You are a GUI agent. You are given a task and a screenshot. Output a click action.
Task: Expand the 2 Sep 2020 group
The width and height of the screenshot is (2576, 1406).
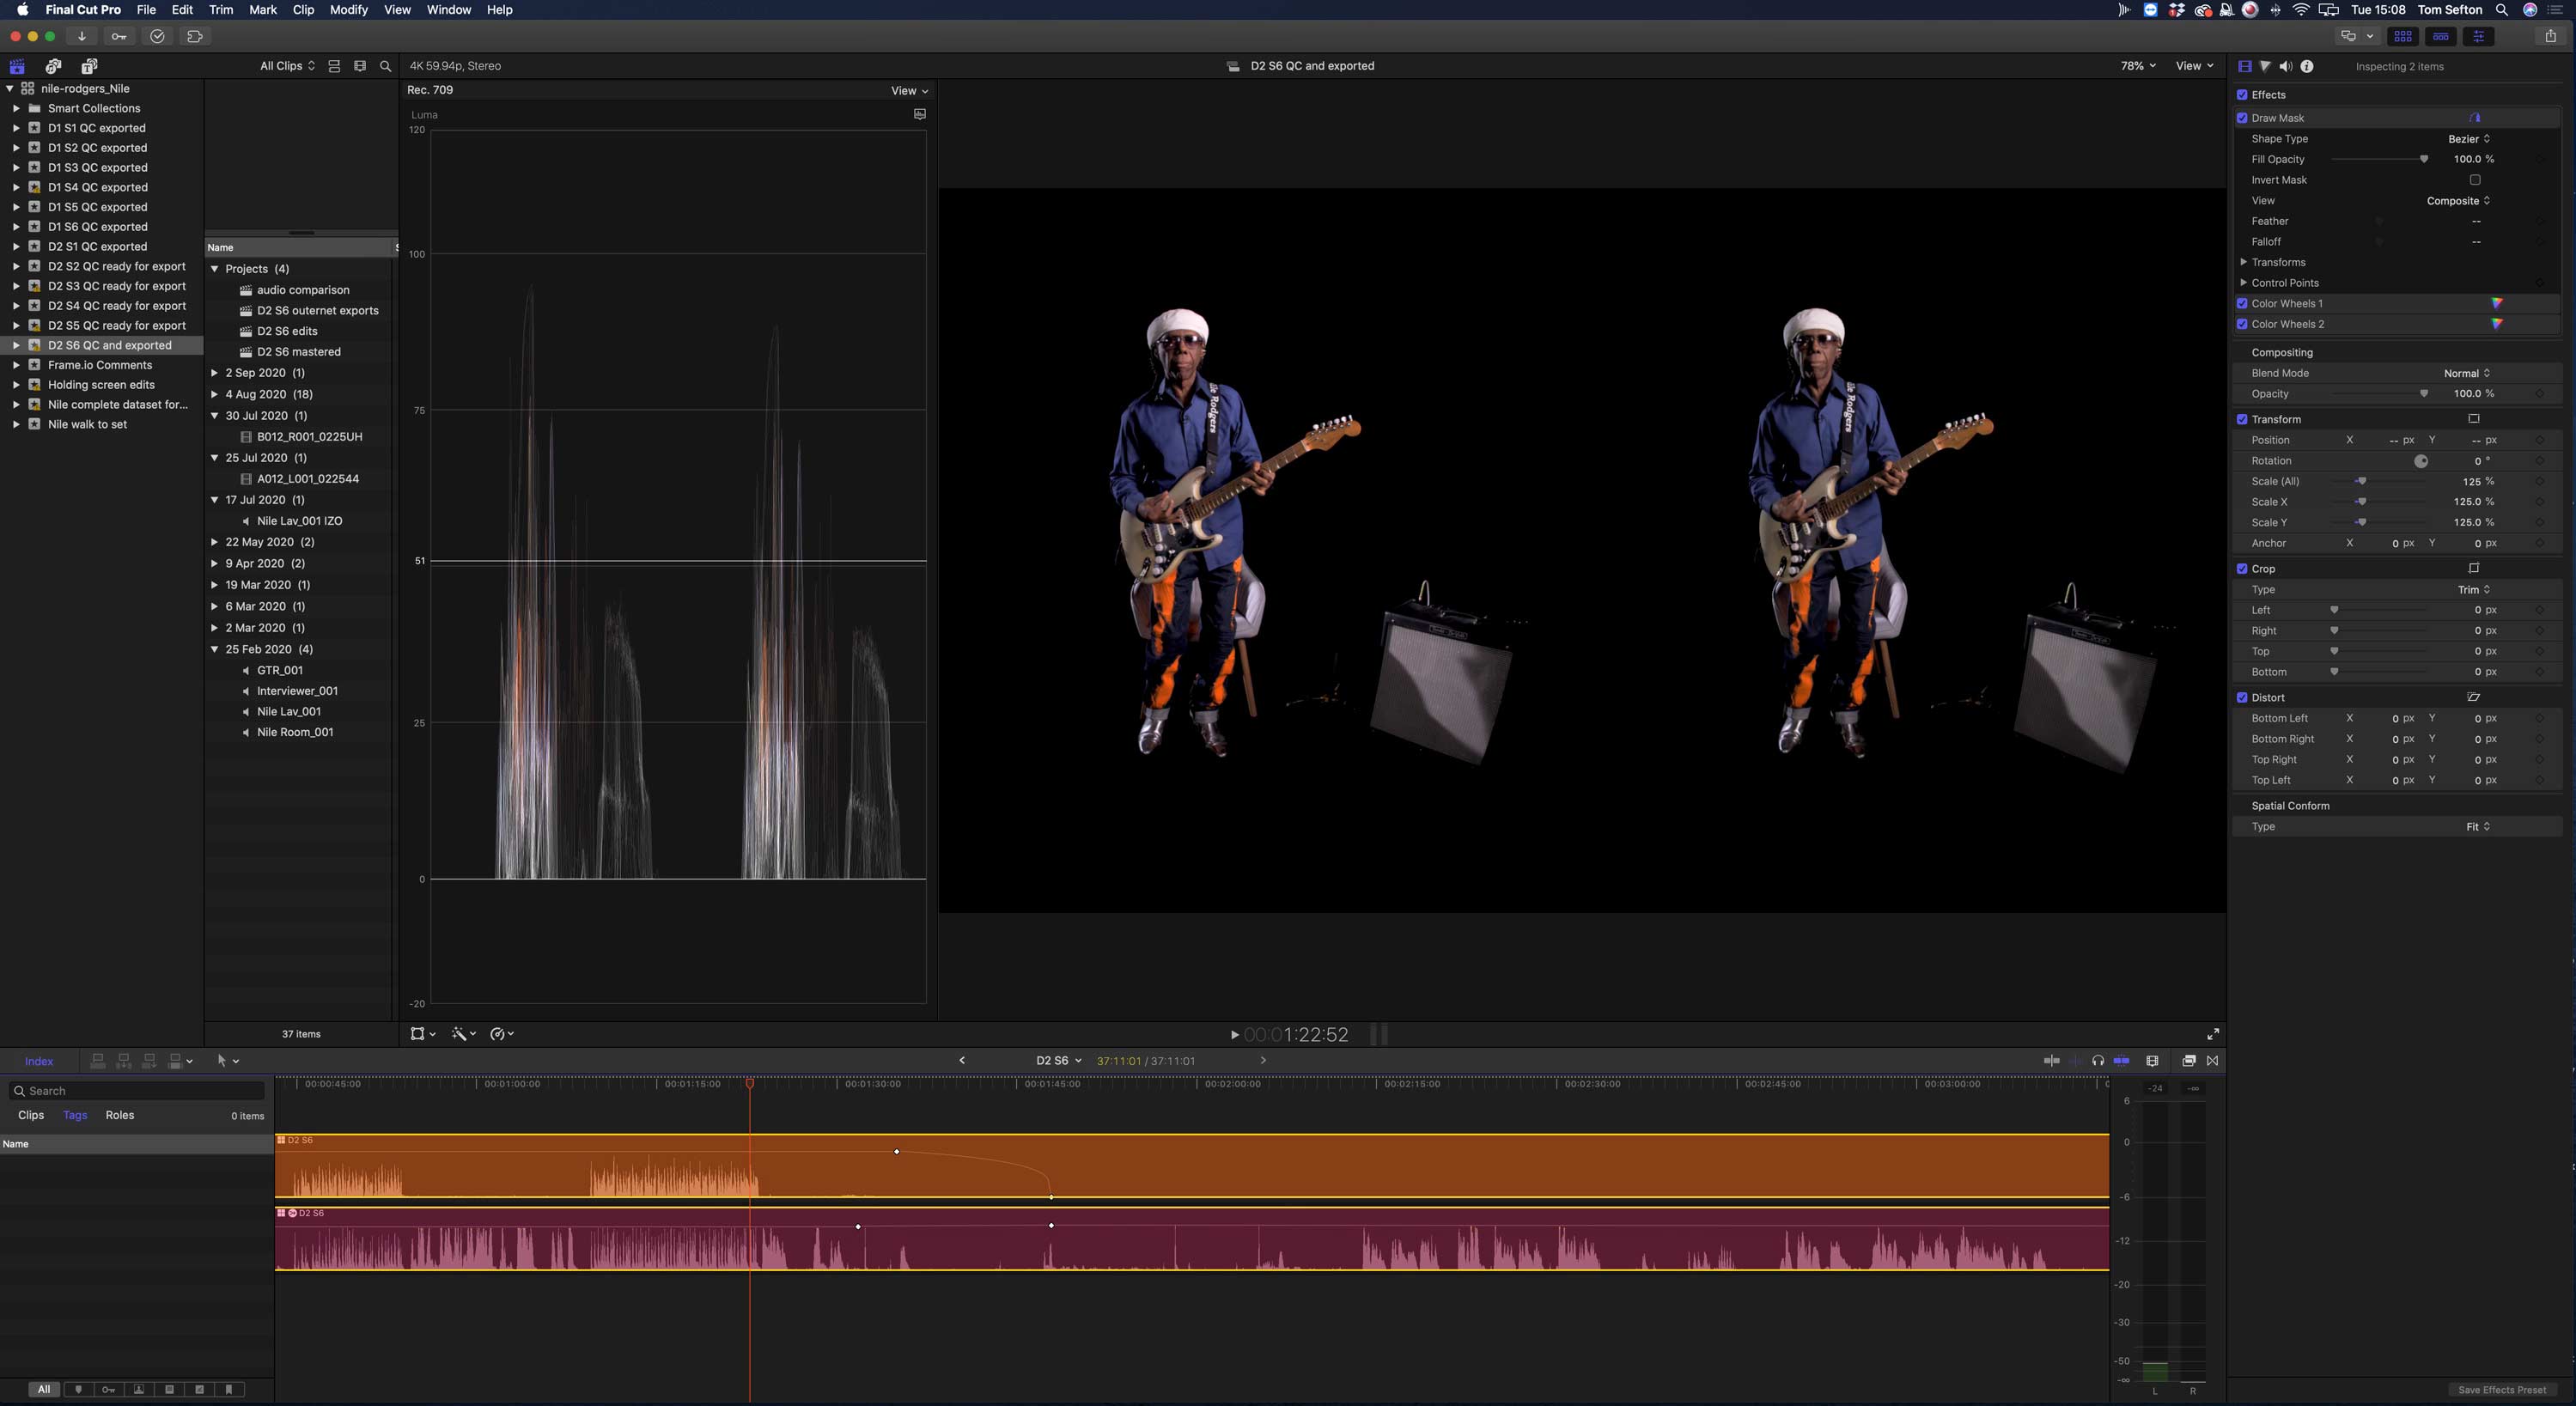point(214,373)
